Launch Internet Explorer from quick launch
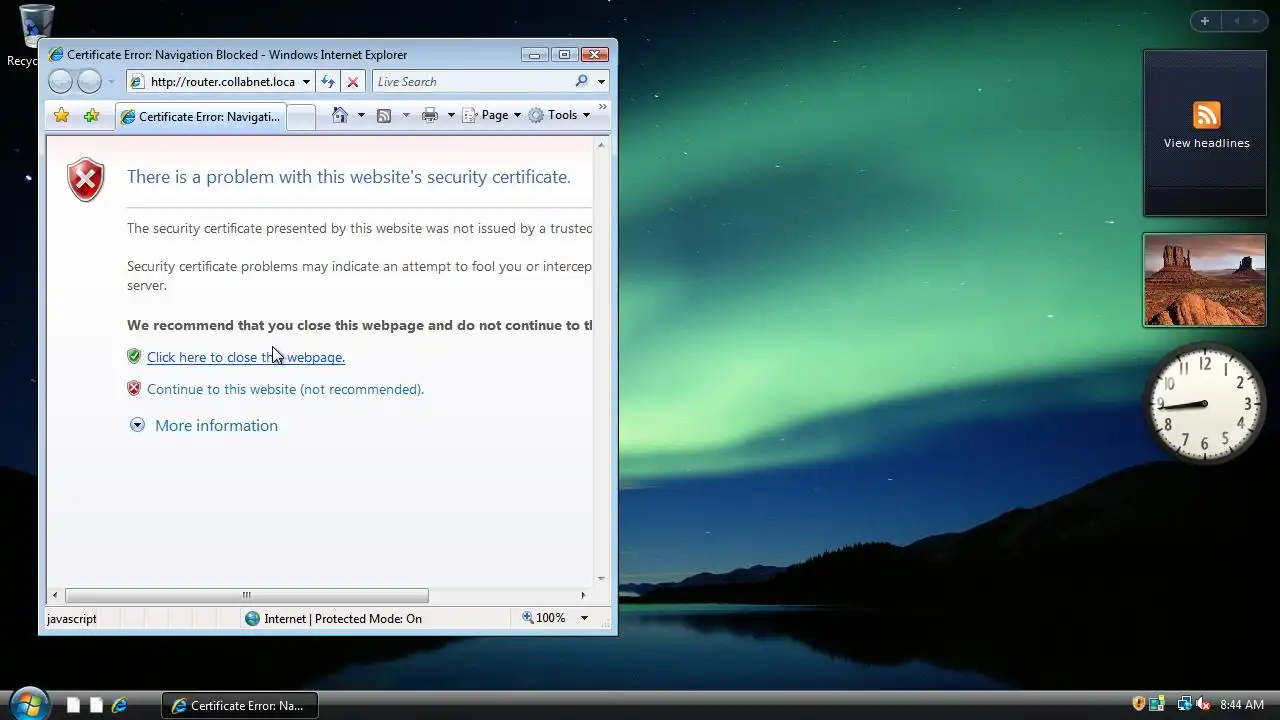 click(119, 705)
